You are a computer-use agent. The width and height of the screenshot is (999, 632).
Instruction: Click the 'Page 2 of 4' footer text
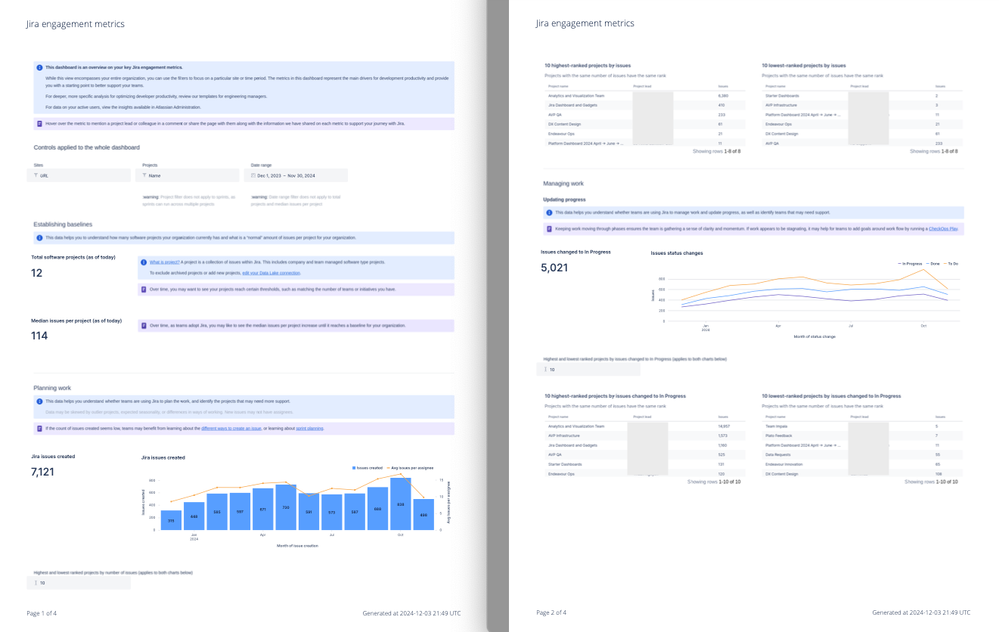[551, 613]
